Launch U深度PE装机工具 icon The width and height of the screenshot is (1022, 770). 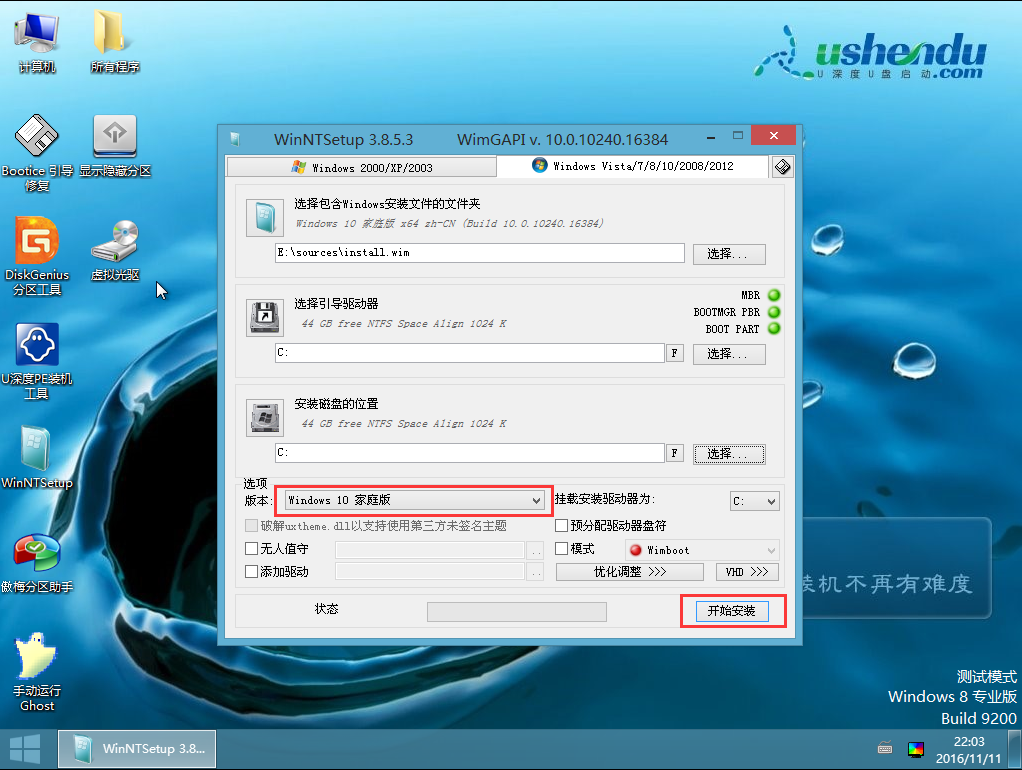click(36, 361)
